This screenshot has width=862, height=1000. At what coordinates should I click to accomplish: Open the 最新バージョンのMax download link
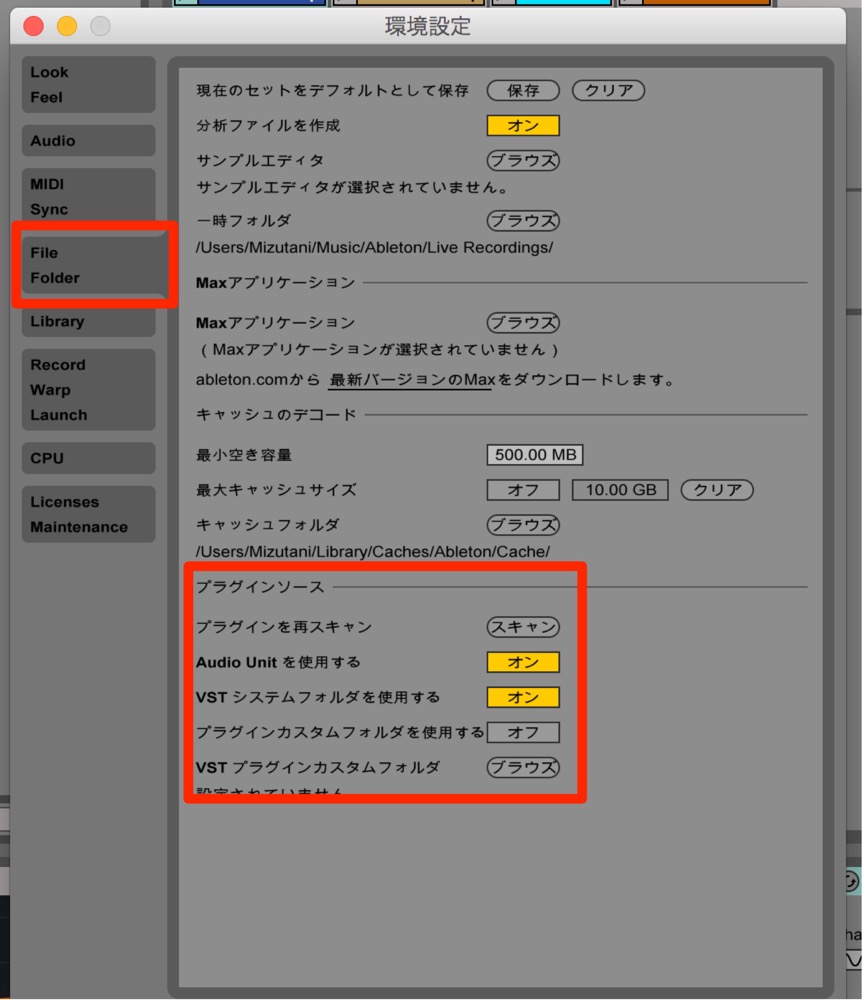(411, 380)
